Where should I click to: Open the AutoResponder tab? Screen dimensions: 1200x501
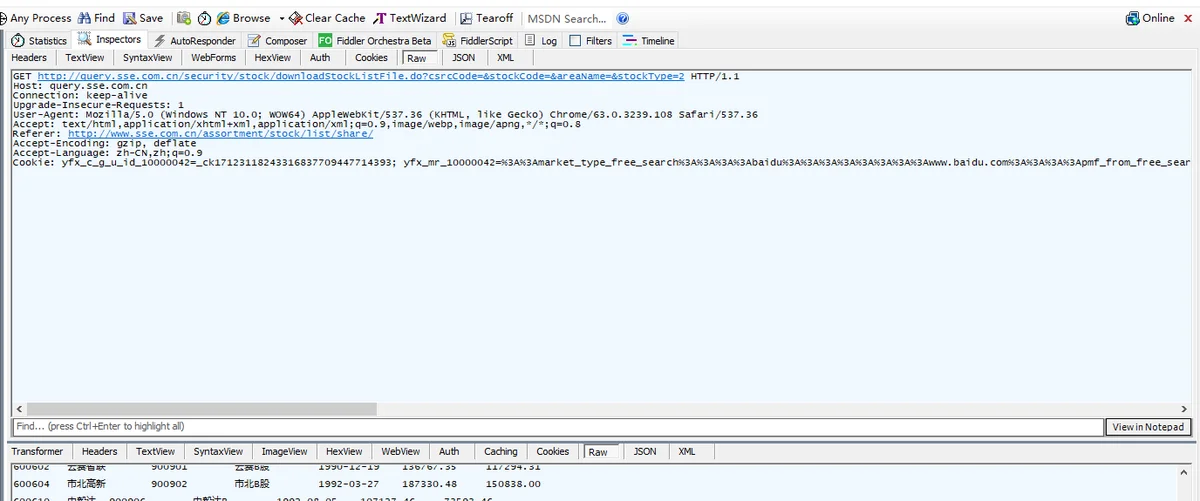point(195,41)
